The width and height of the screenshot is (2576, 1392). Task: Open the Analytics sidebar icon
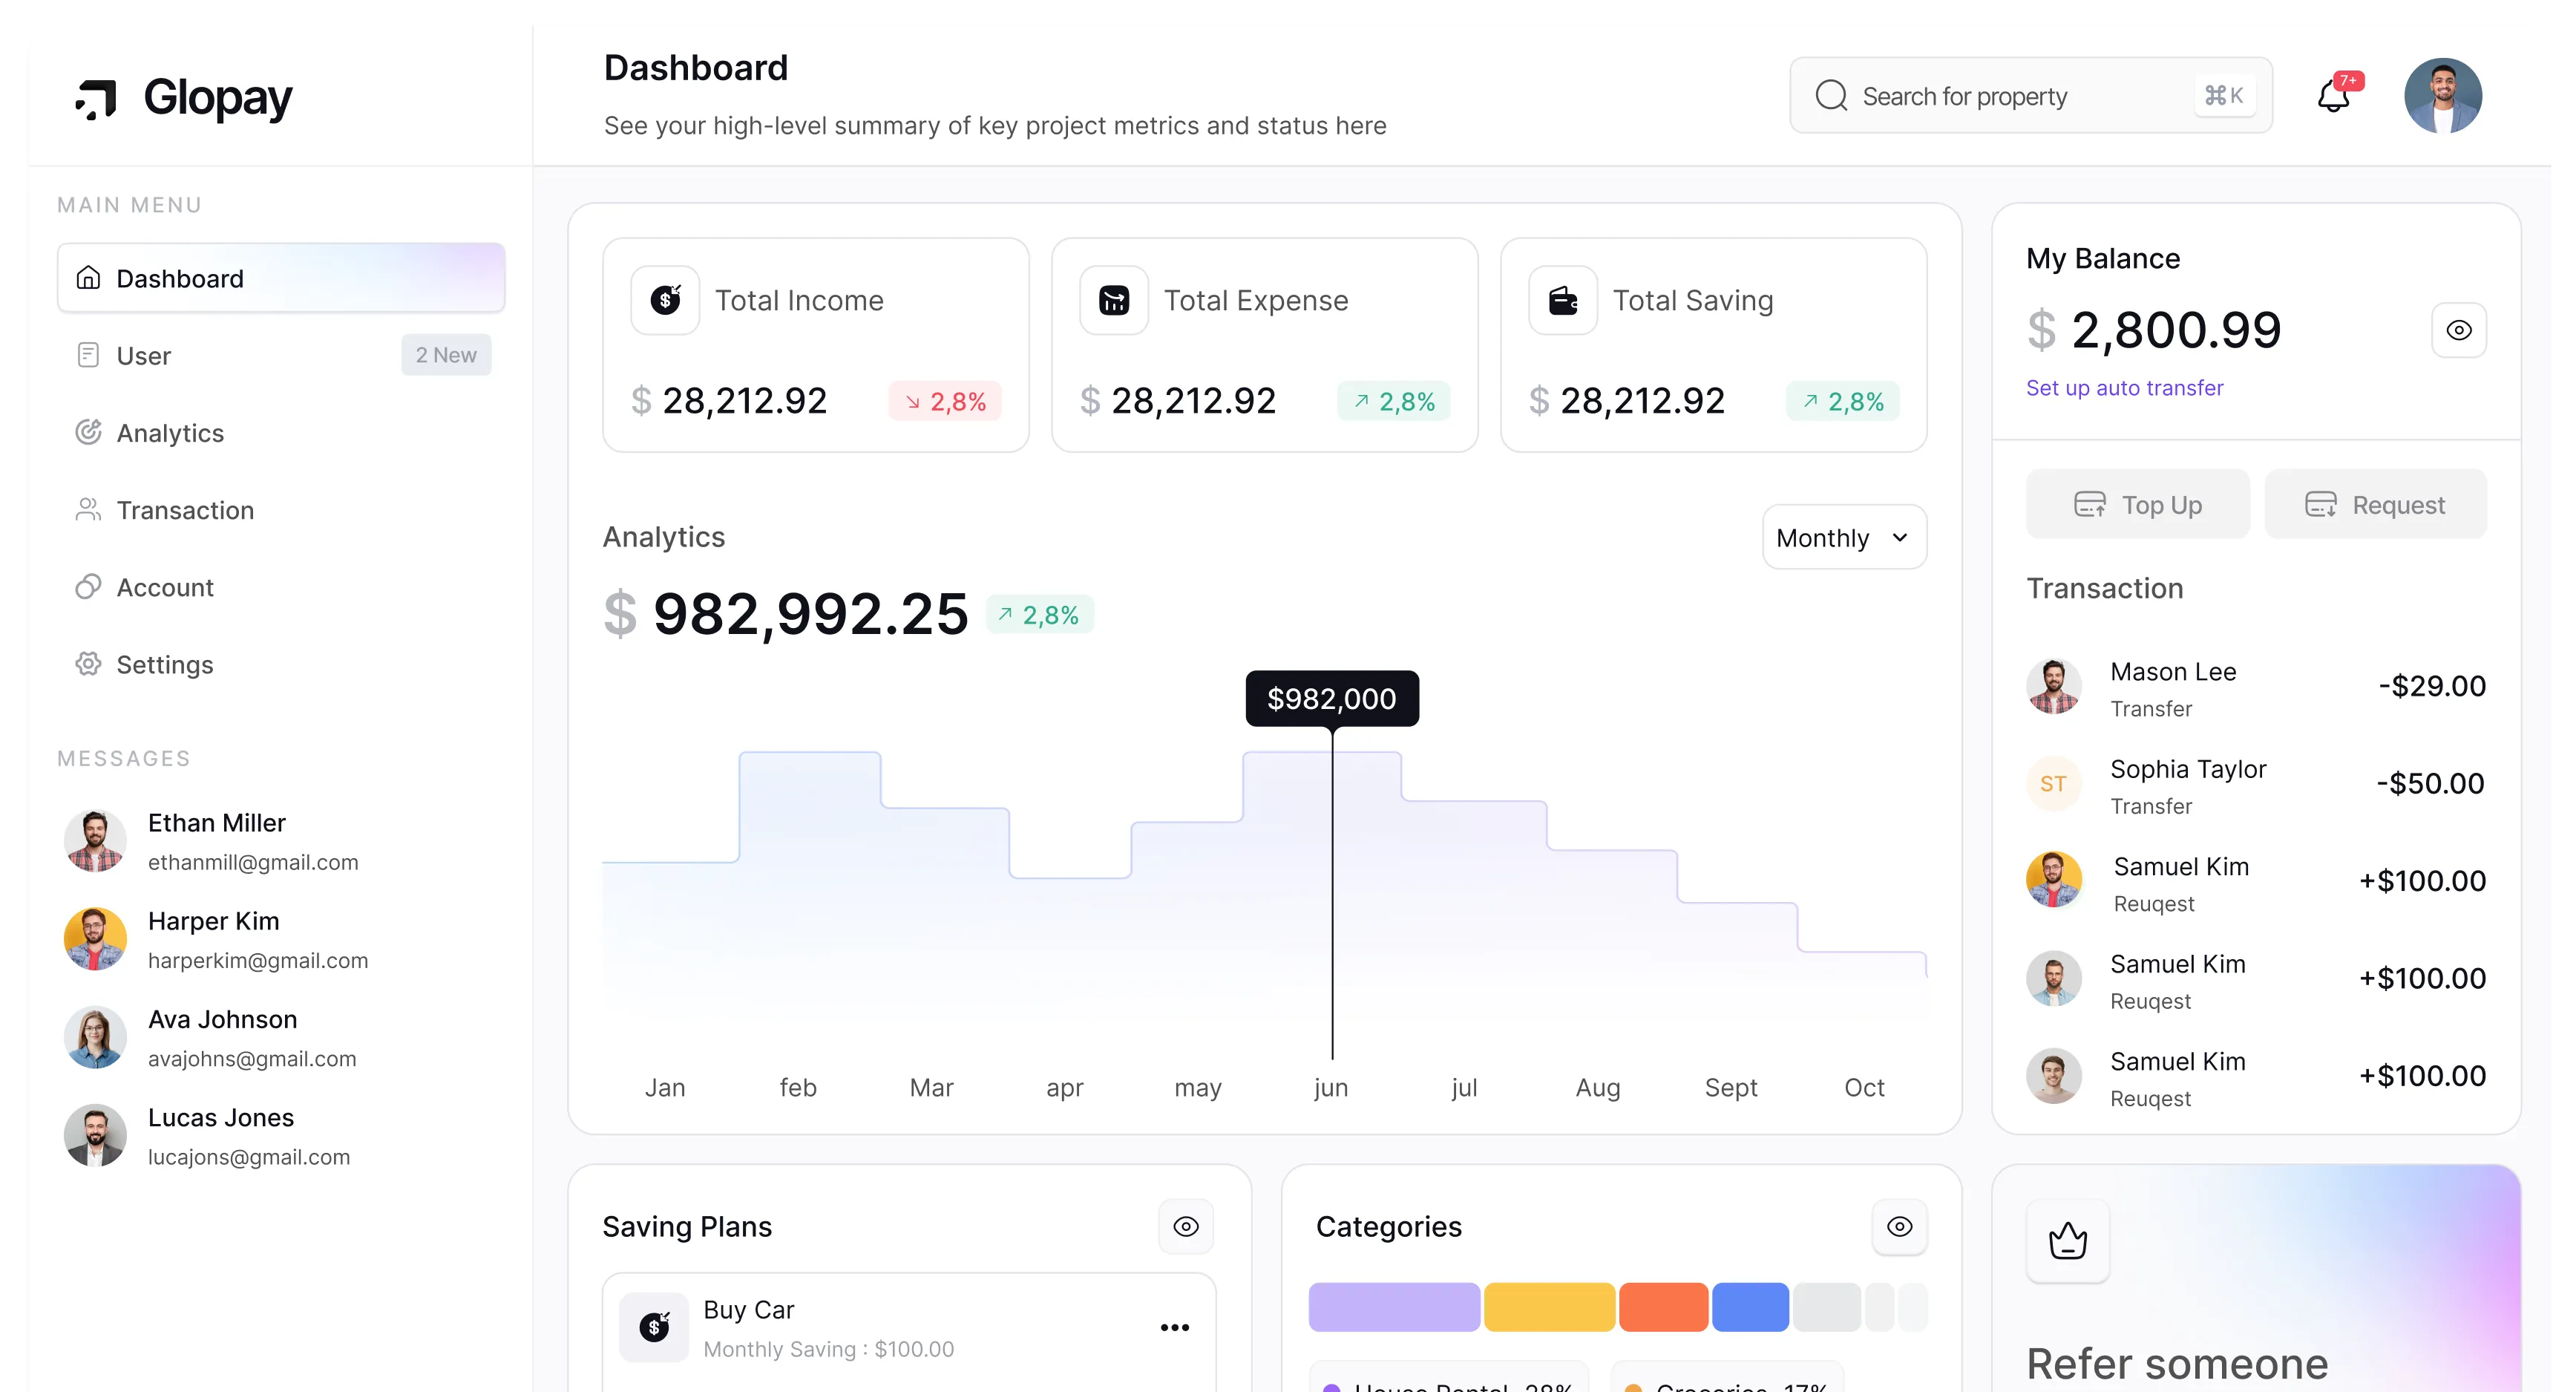pos(89,432)
